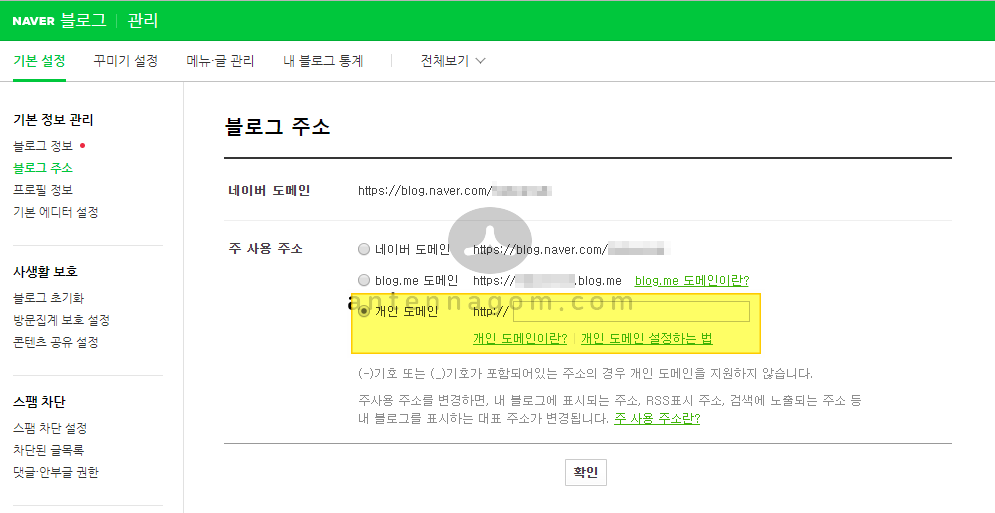Open the blog.me 도메인이란? help link
995x513 pixels.
coord(692,281)
